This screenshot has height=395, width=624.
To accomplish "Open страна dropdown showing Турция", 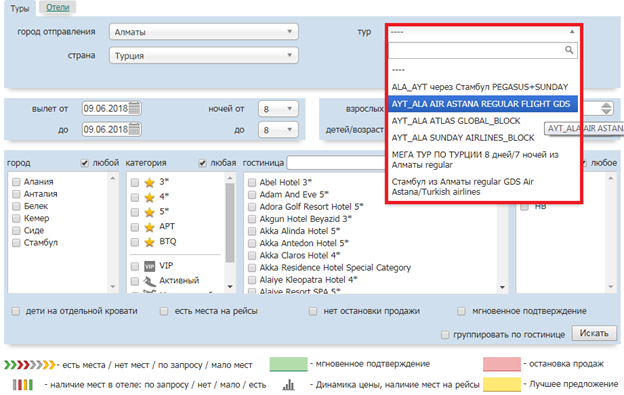I will (x=204, y=55).
